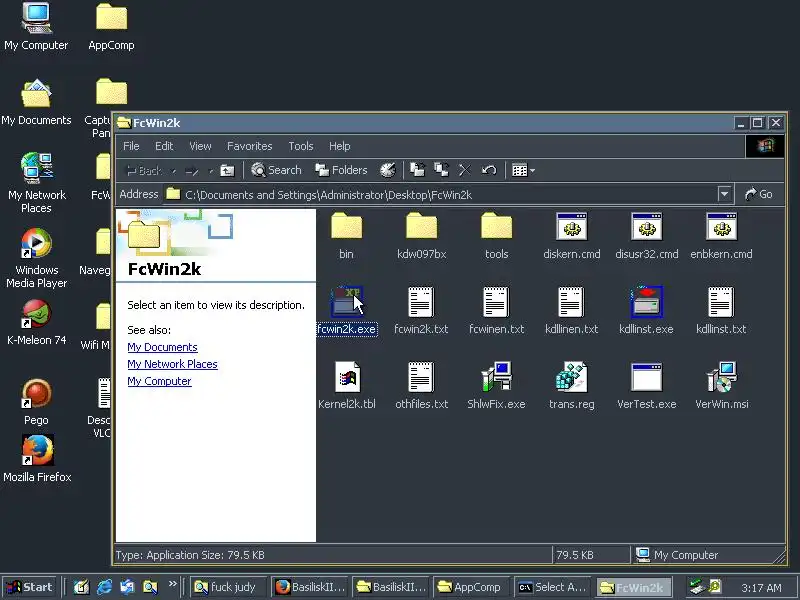Viewport: 800px width, 600px height.
Task: Select the kdllinst.exe installer icon
Action: (646, 302)
